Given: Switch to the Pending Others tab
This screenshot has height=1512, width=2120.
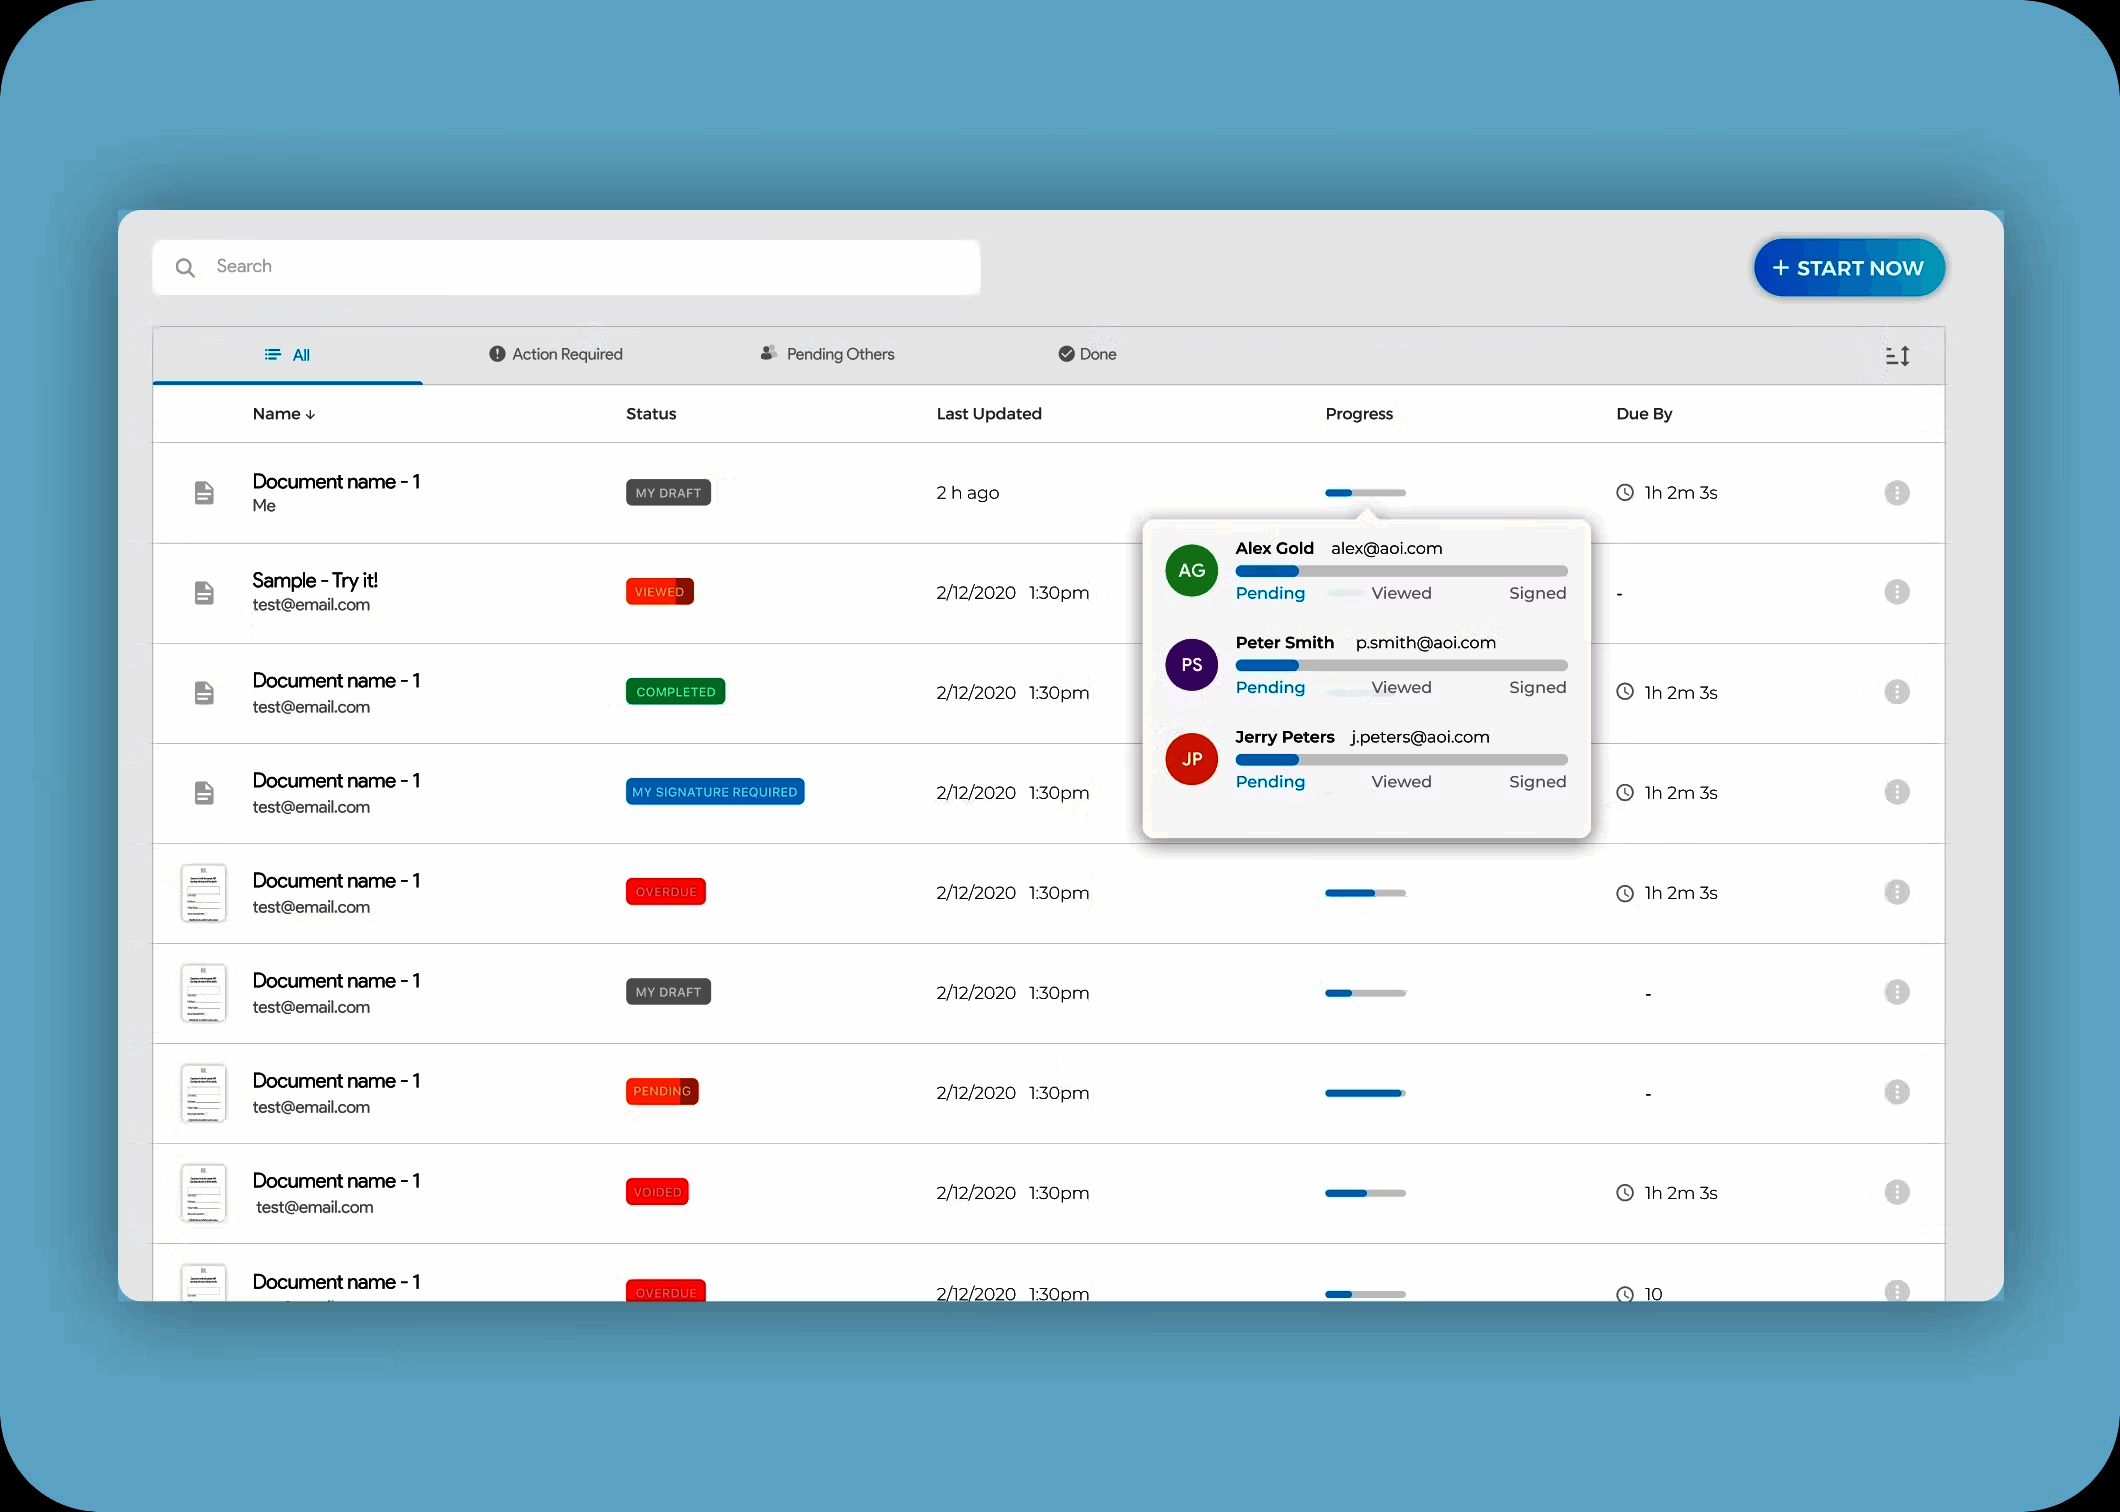Looking at the screenshot, I should [827, 354].
